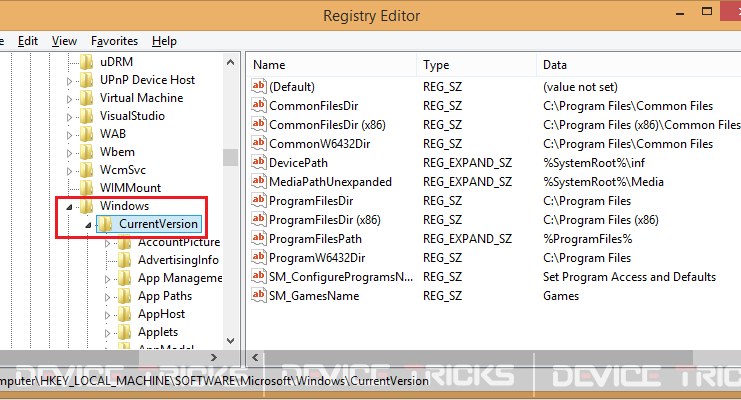Collapse the Windows key
Viewport: 741px width, 400px height.
[x=69, y=207]
